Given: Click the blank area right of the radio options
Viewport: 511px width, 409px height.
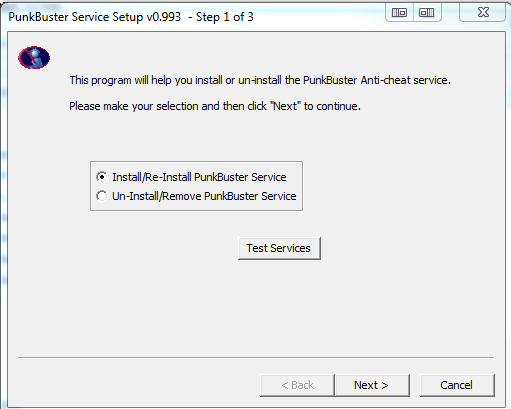Looking at the screenshot, I should tap(400, 186).
